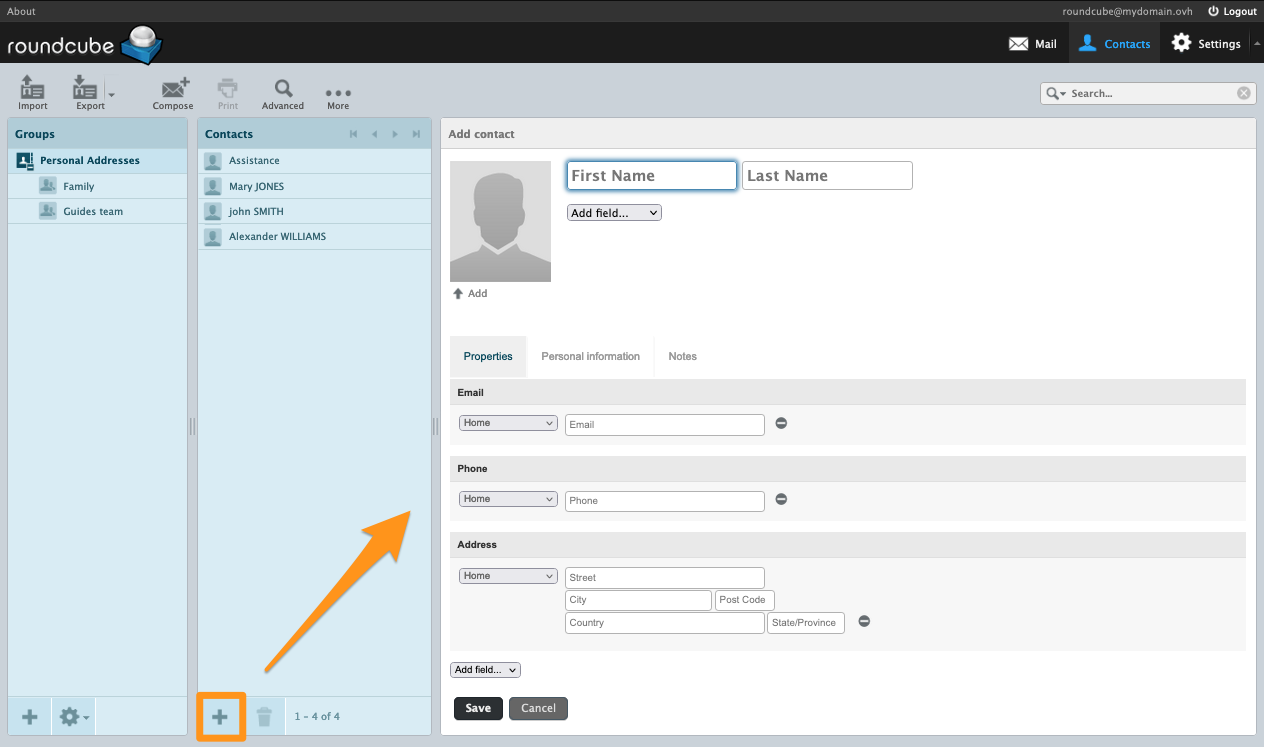
Task: Select the Guides team group
Action: 93,211
